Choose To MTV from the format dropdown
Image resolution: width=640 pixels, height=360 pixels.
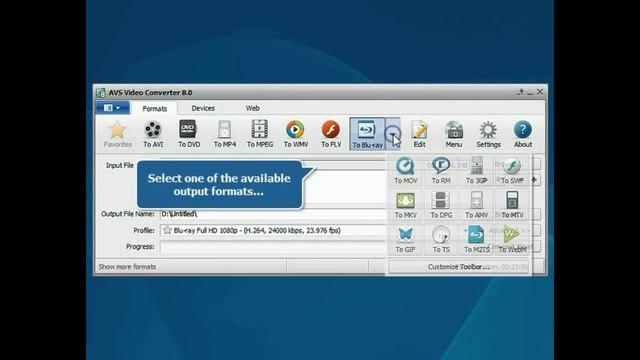point(512,205)
